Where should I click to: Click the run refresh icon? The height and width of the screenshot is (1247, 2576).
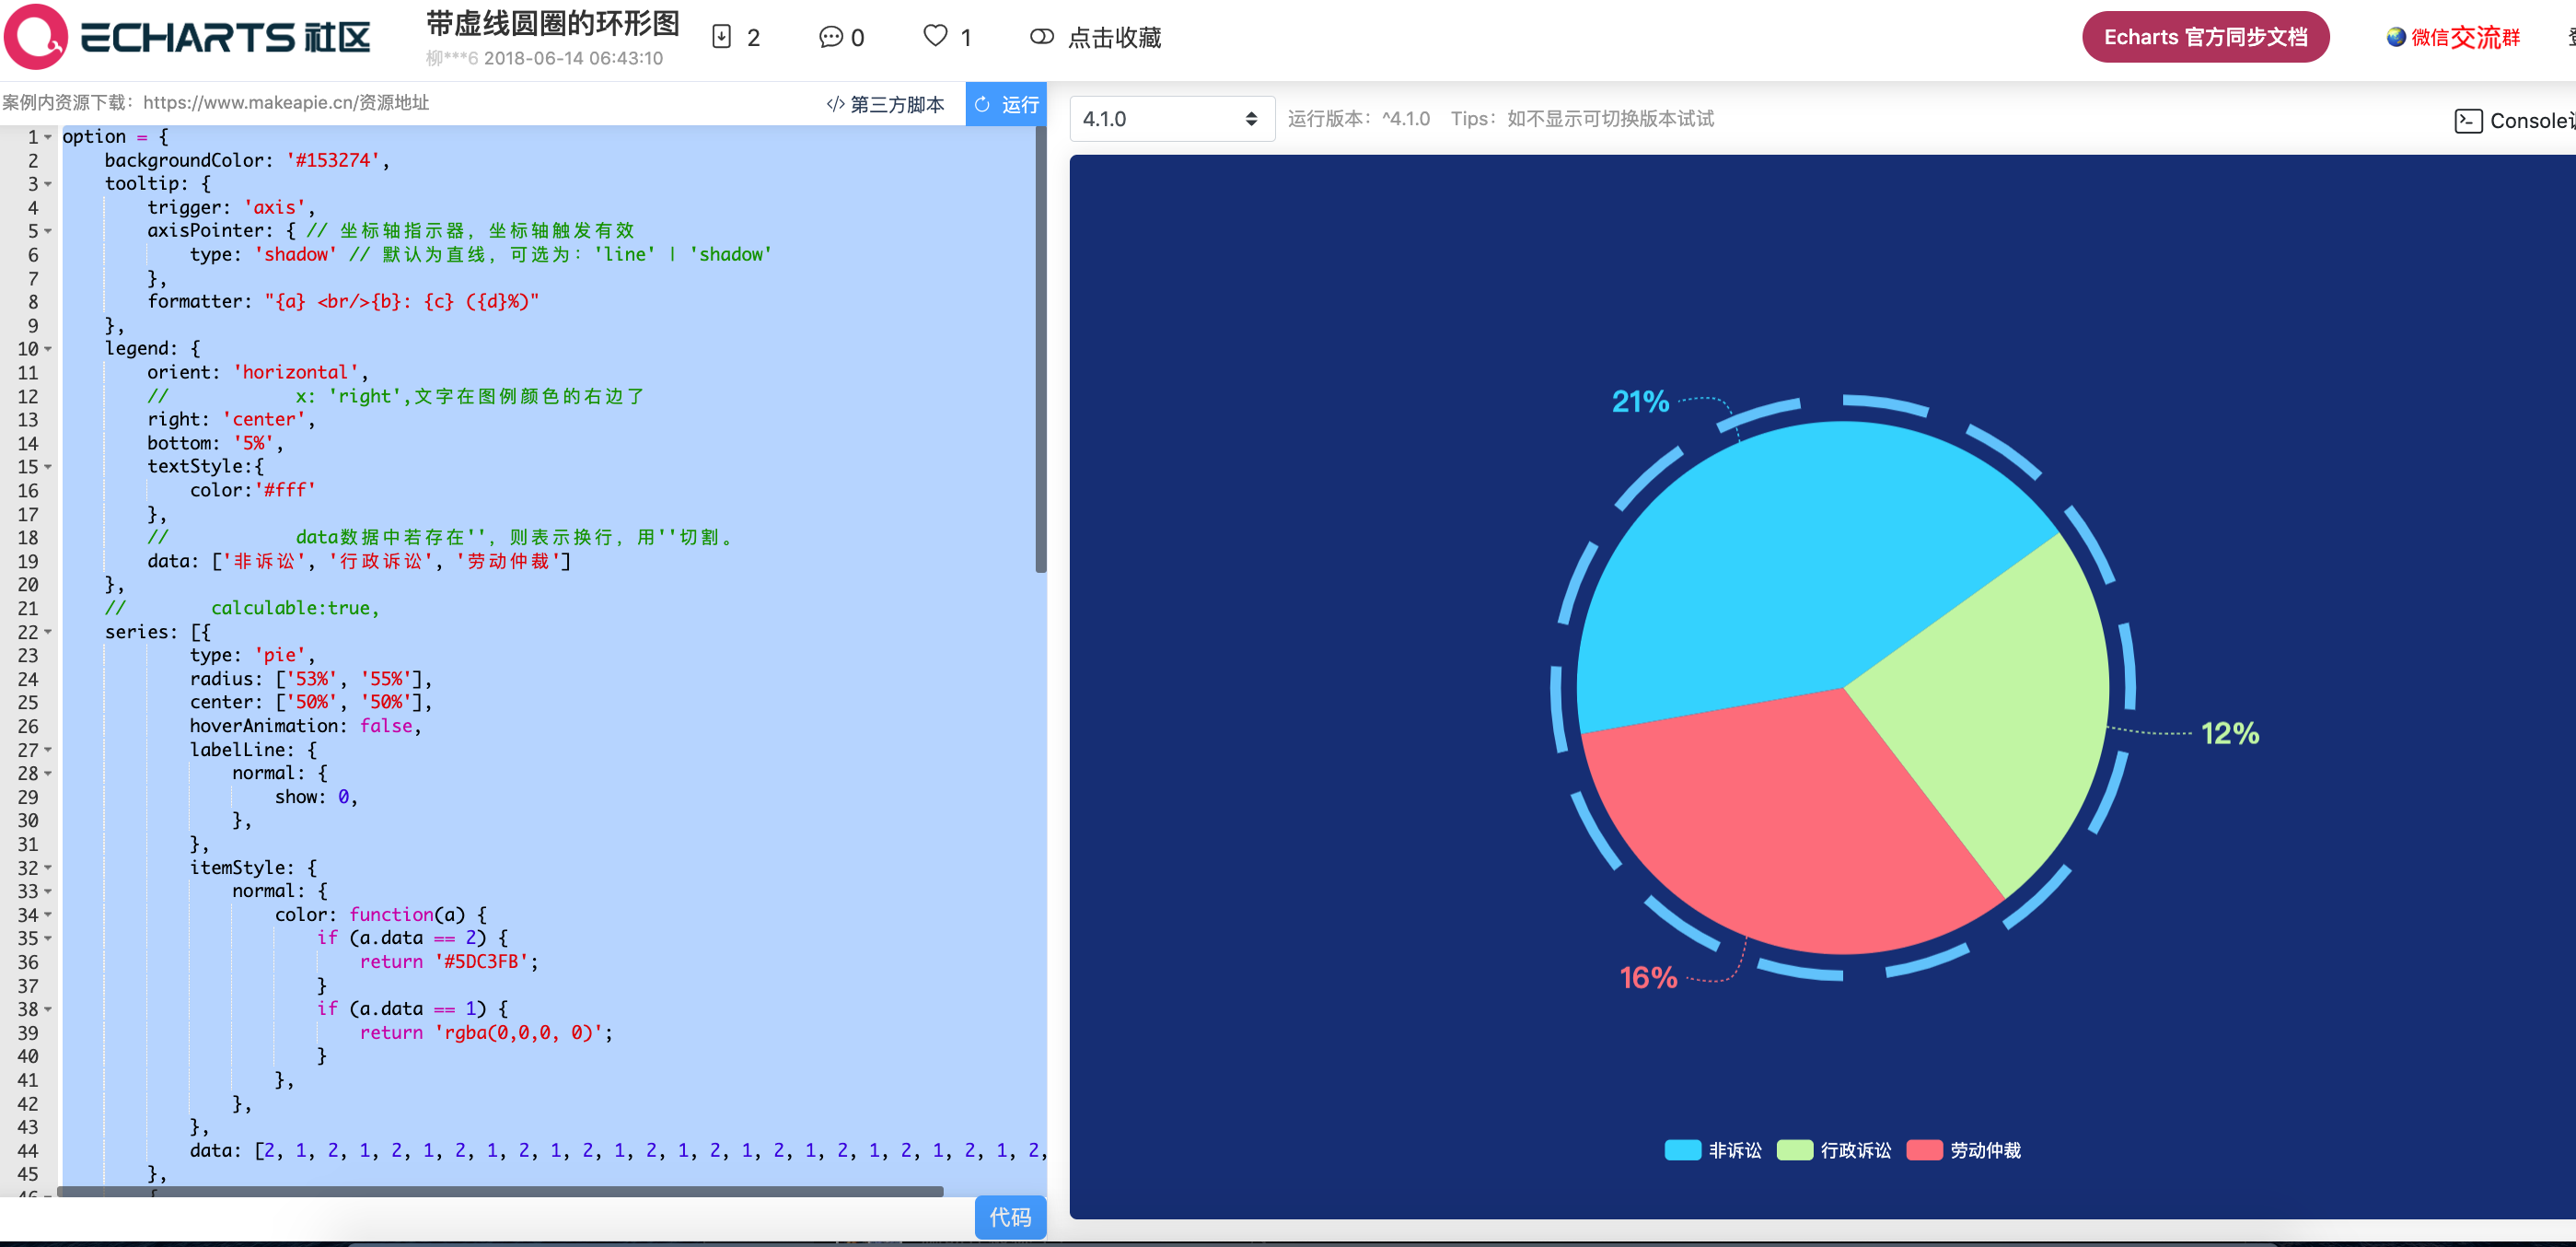click(982, 104)
